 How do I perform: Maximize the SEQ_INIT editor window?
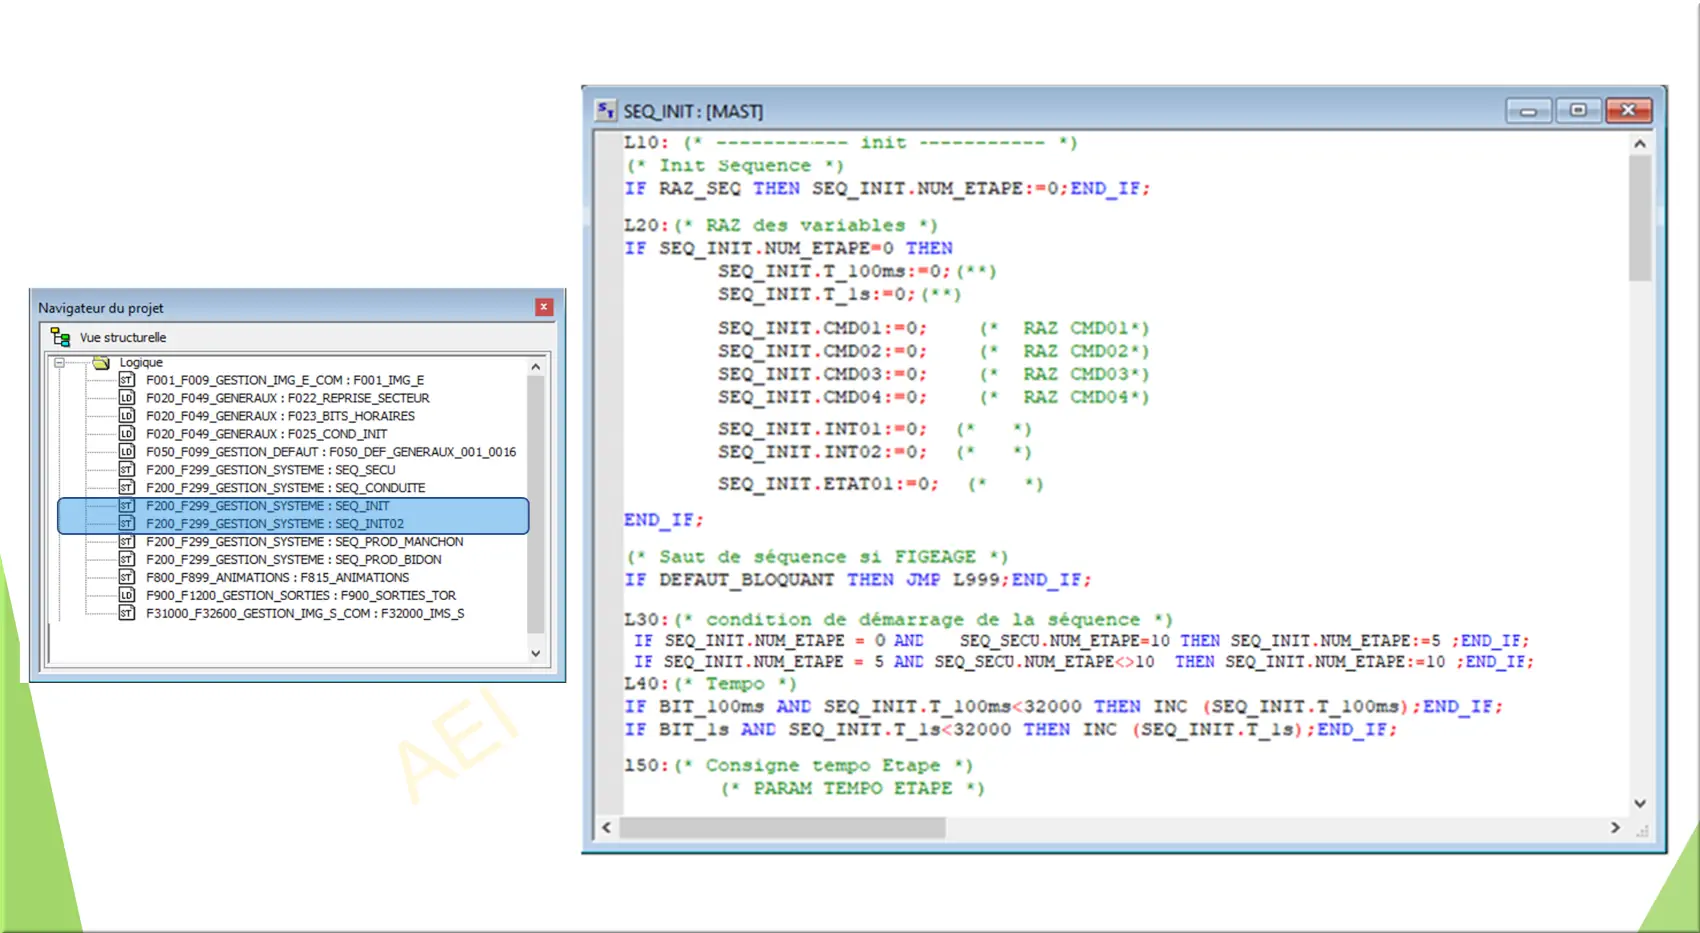coord(1578,110)
